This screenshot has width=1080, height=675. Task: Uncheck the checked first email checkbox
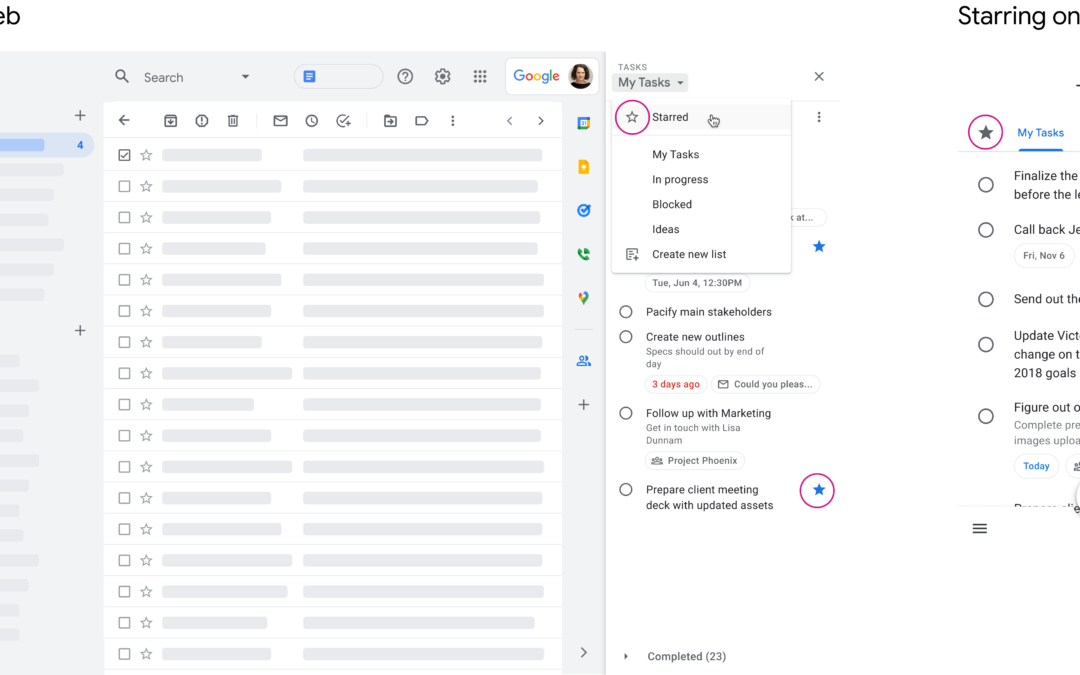[124, 155]
